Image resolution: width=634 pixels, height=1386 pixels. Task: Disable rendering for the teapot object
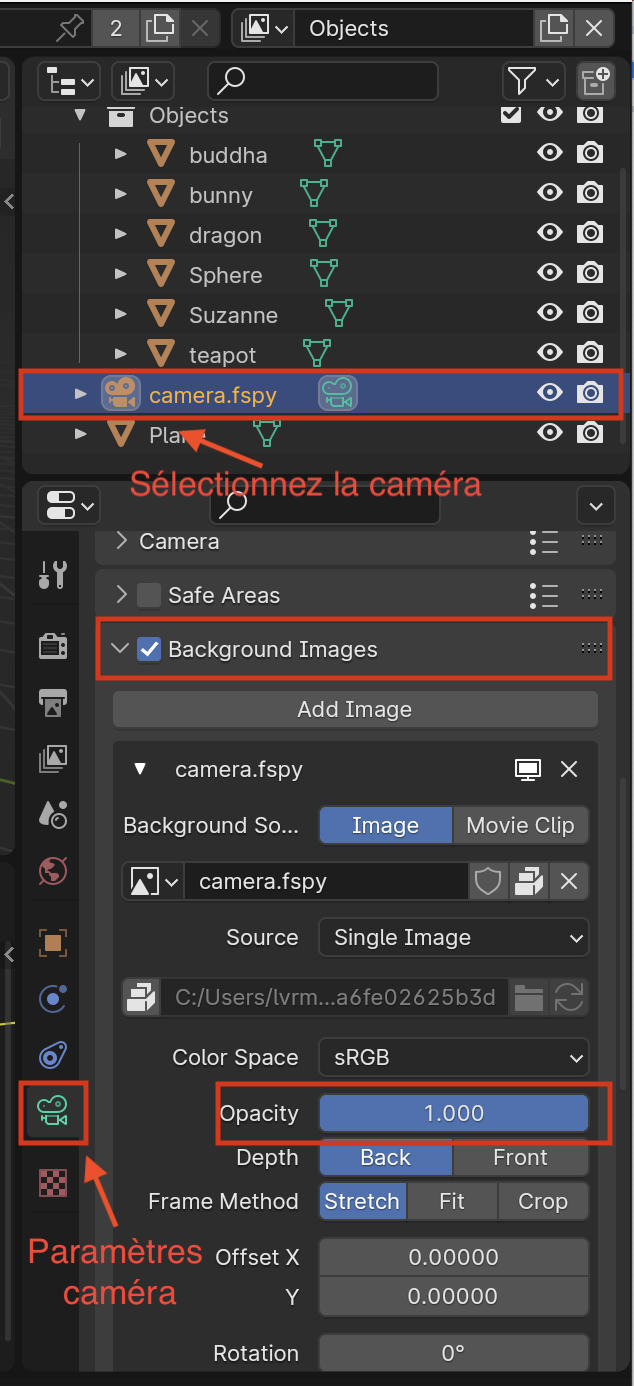590,353
